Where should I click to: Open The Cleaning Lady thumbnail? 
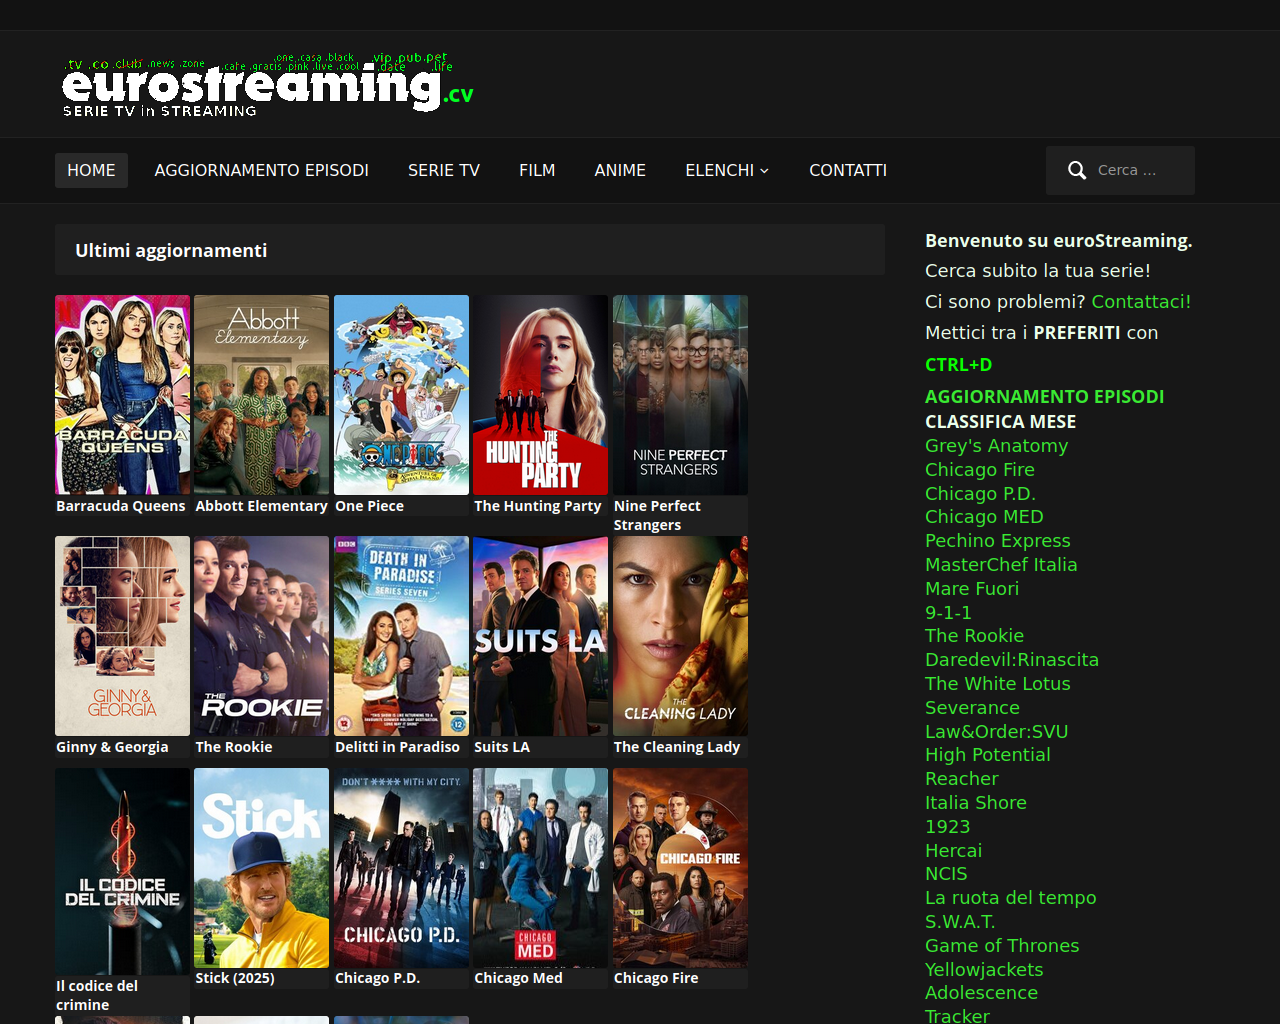click(x=680, y=636)
